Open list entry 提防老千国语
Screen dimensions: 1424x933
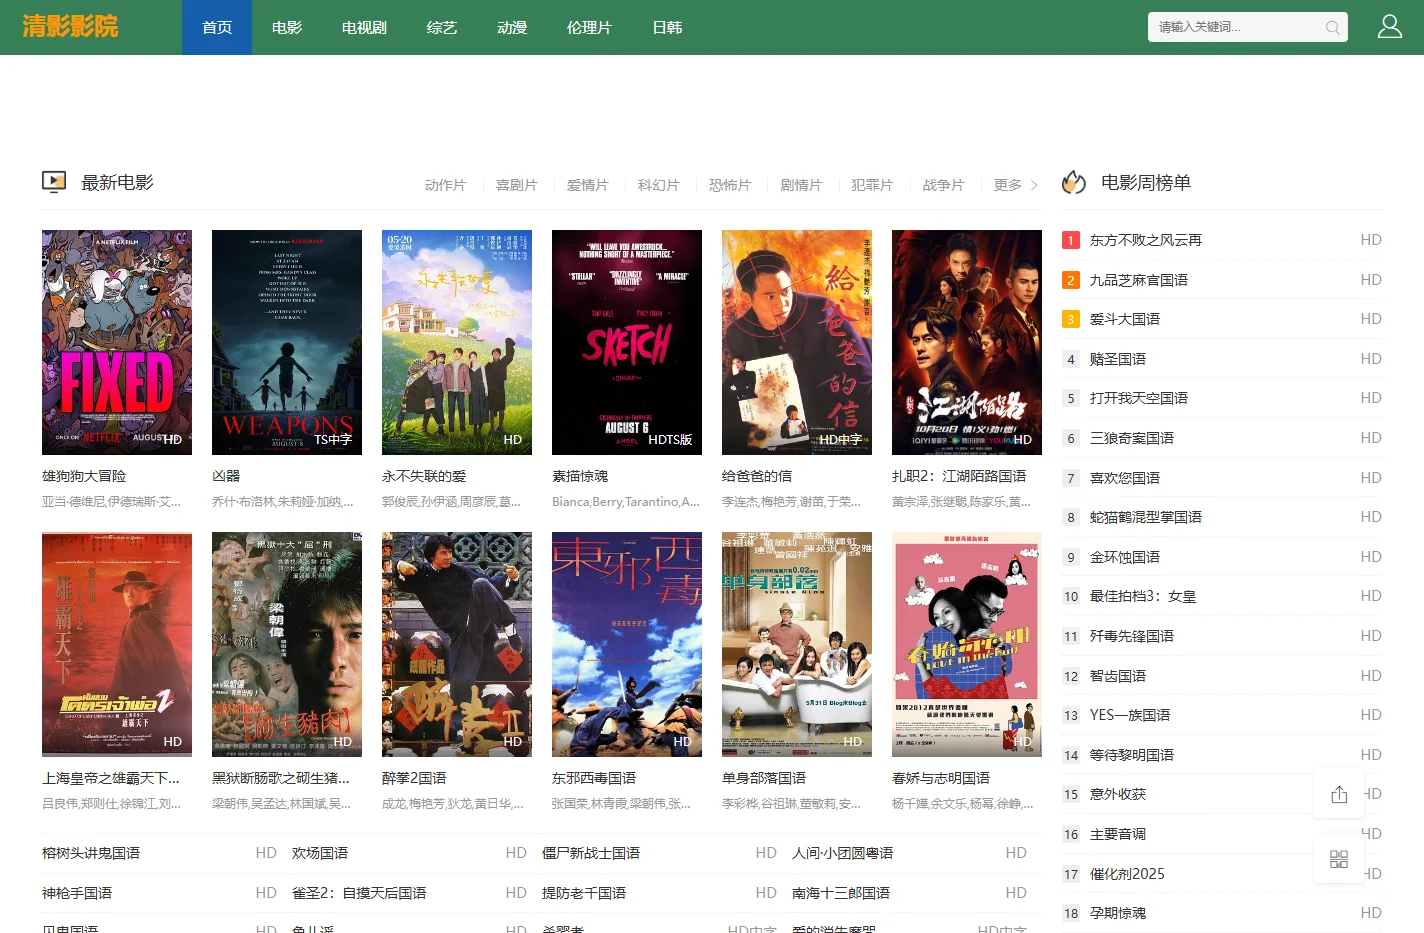click(x=584, y=893)
